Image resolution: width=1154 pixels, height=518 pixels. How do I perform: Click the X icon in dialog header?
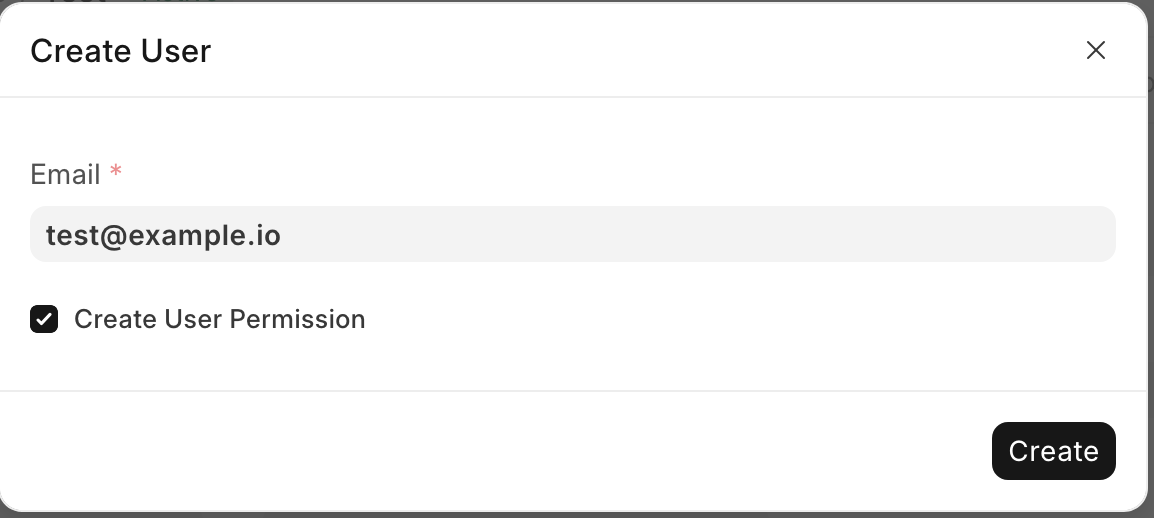1095,51
